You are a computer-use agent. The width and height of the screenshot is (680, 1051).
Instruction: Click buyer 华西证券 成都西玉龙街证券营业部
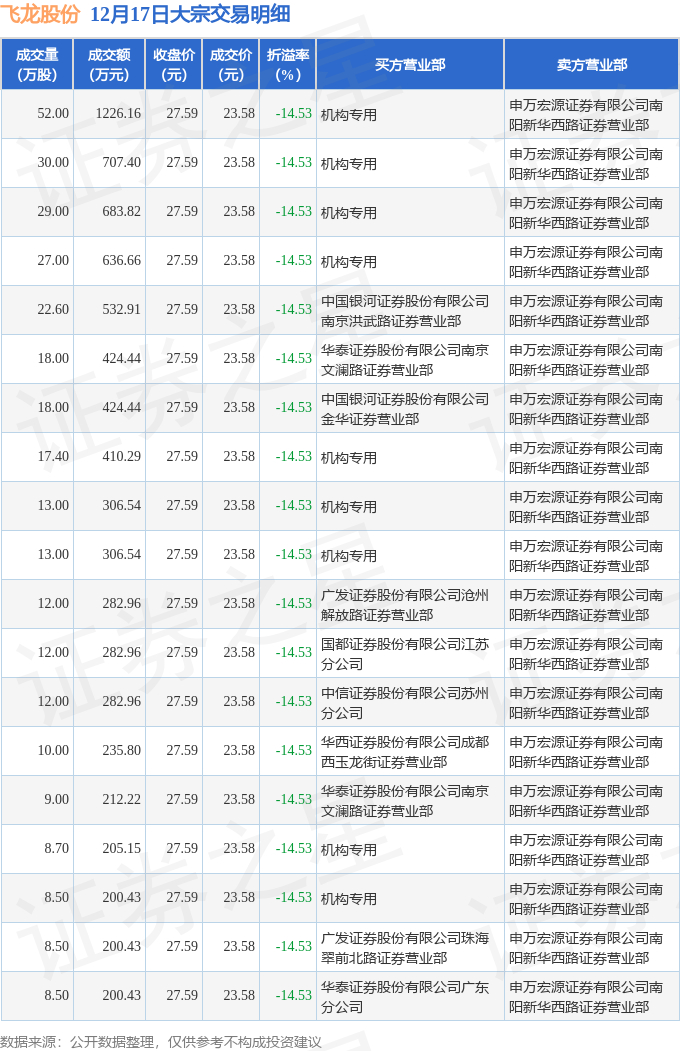[405, 751]
